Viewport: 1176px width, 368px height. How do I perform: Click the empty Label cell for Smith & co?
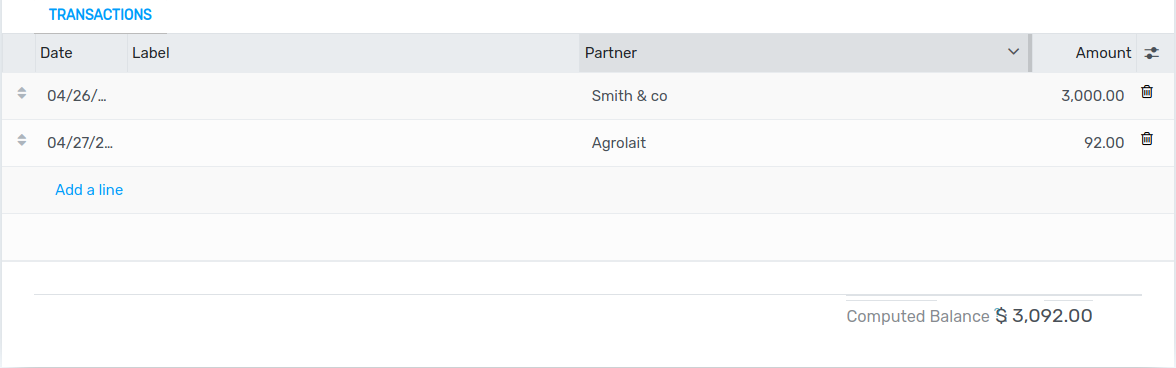tap(353, 96)
